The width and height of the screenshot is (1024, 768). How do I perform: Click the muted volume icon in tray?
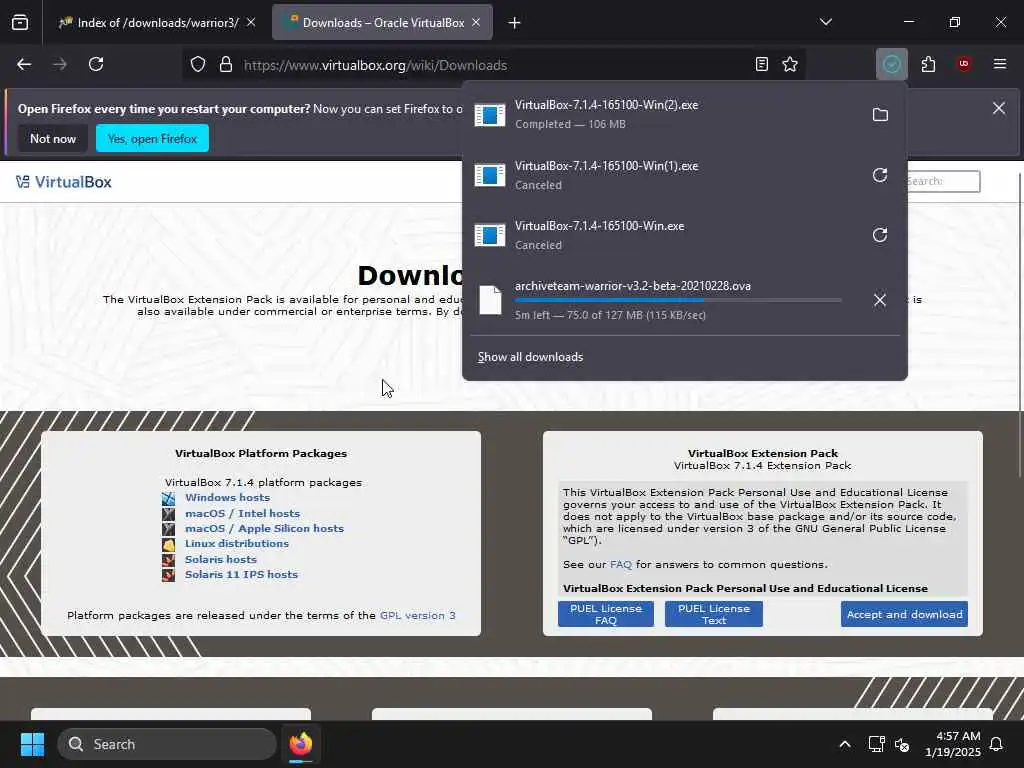point(902,744)
